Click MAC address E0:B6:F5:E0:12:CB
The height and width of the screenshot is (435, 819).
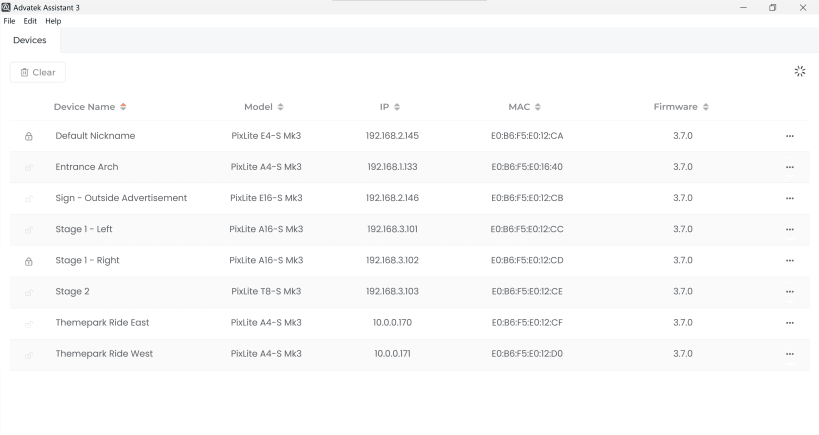pos(527,198)
